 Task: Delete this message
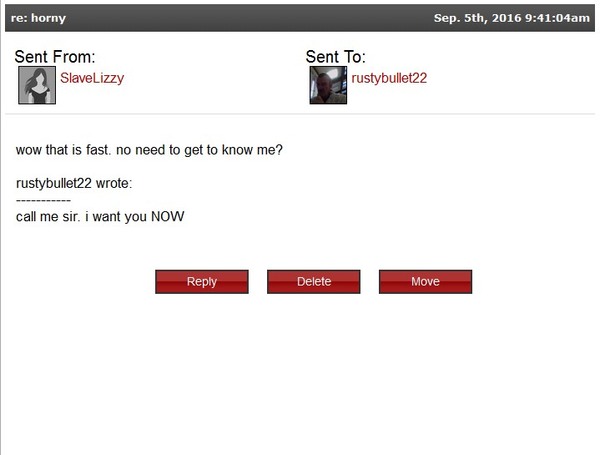(x=313, y=282)
